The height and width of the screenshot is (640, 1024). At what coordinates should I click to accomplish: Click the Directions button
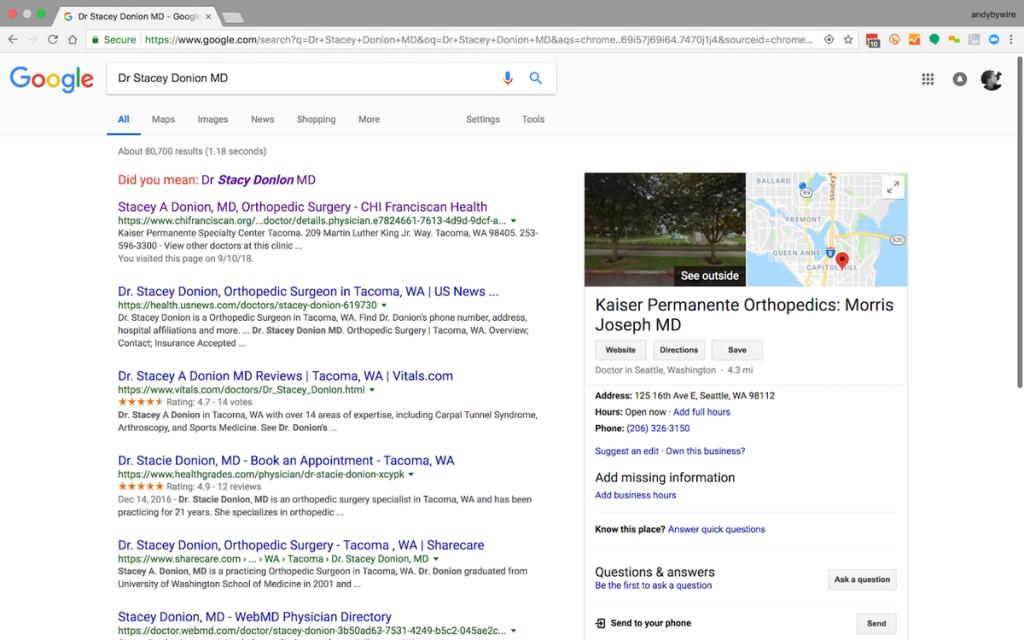(x=679, y=350)
